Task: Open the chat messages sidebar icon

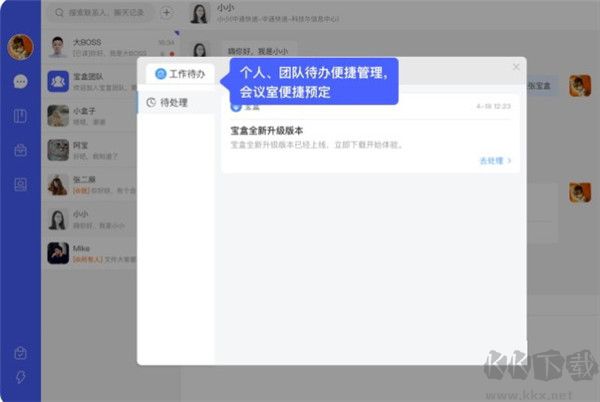Action: pos(20,81)
